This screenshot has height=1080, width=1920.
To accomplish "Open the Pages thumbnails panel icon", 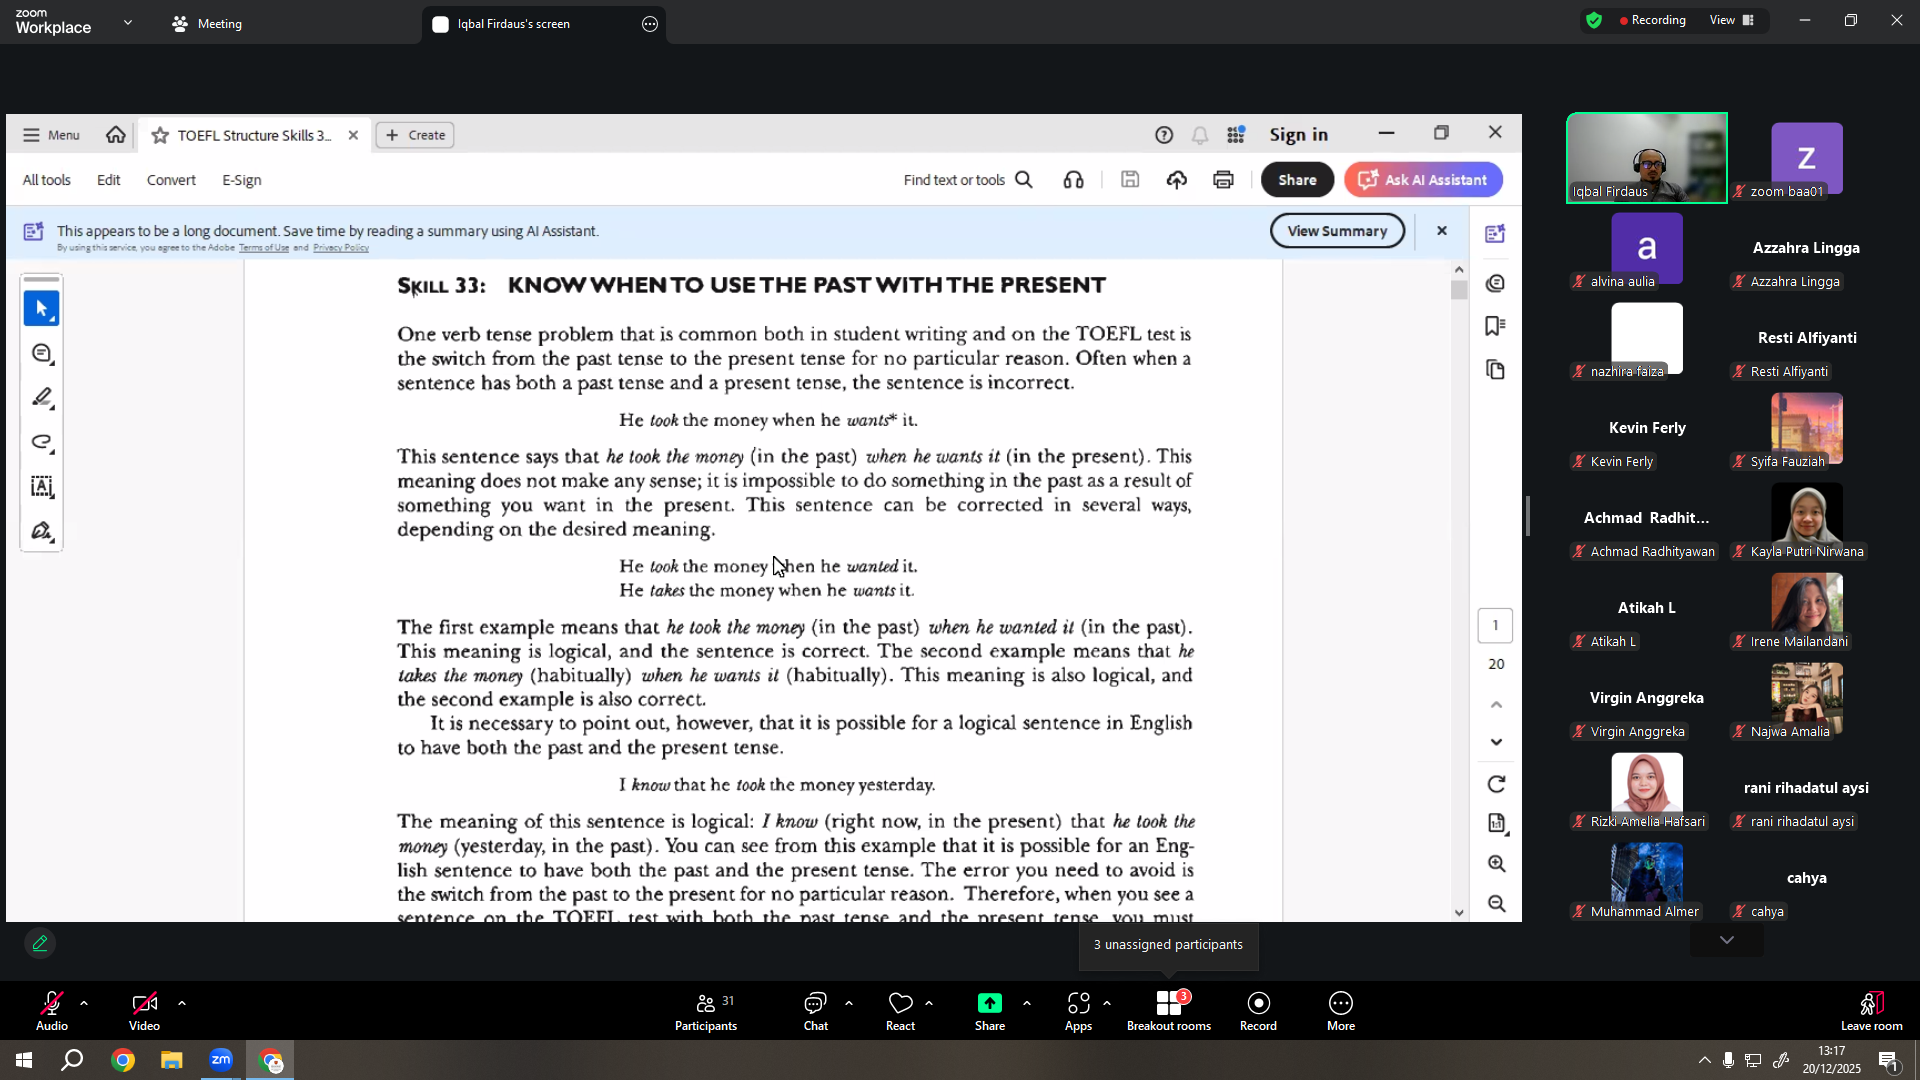I will tap(1496, 370).
